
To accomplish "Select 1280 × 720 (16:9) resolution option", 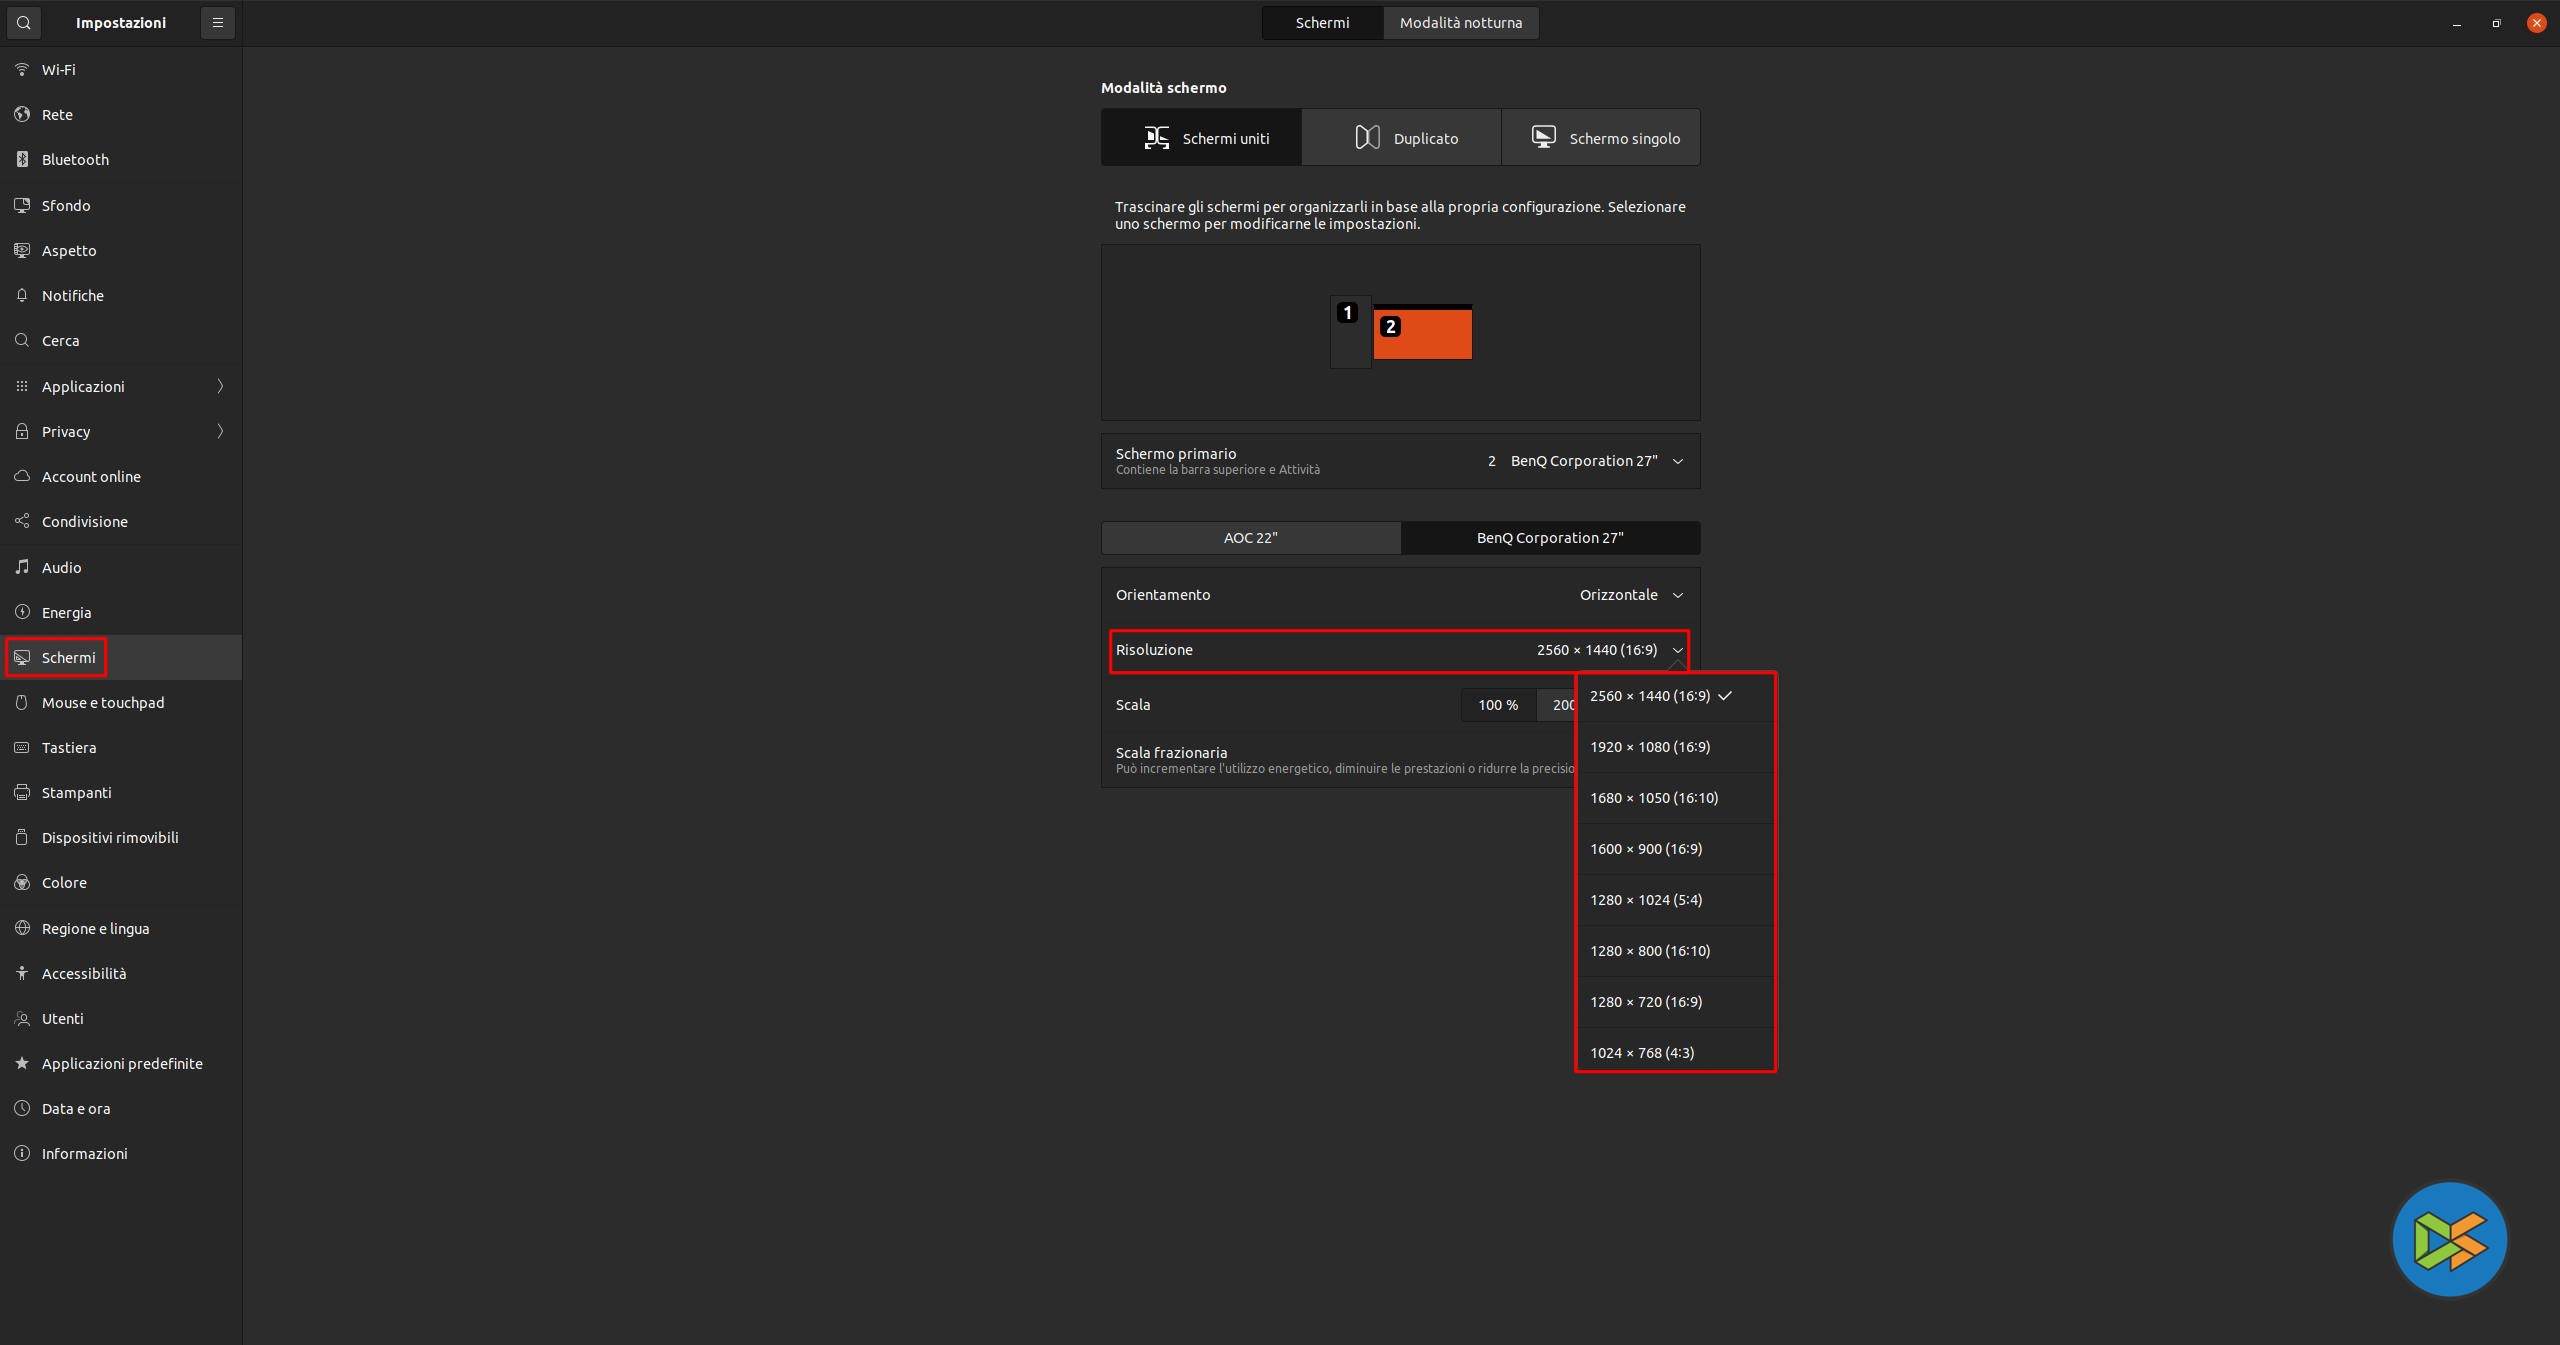I will (1646, 1002).
